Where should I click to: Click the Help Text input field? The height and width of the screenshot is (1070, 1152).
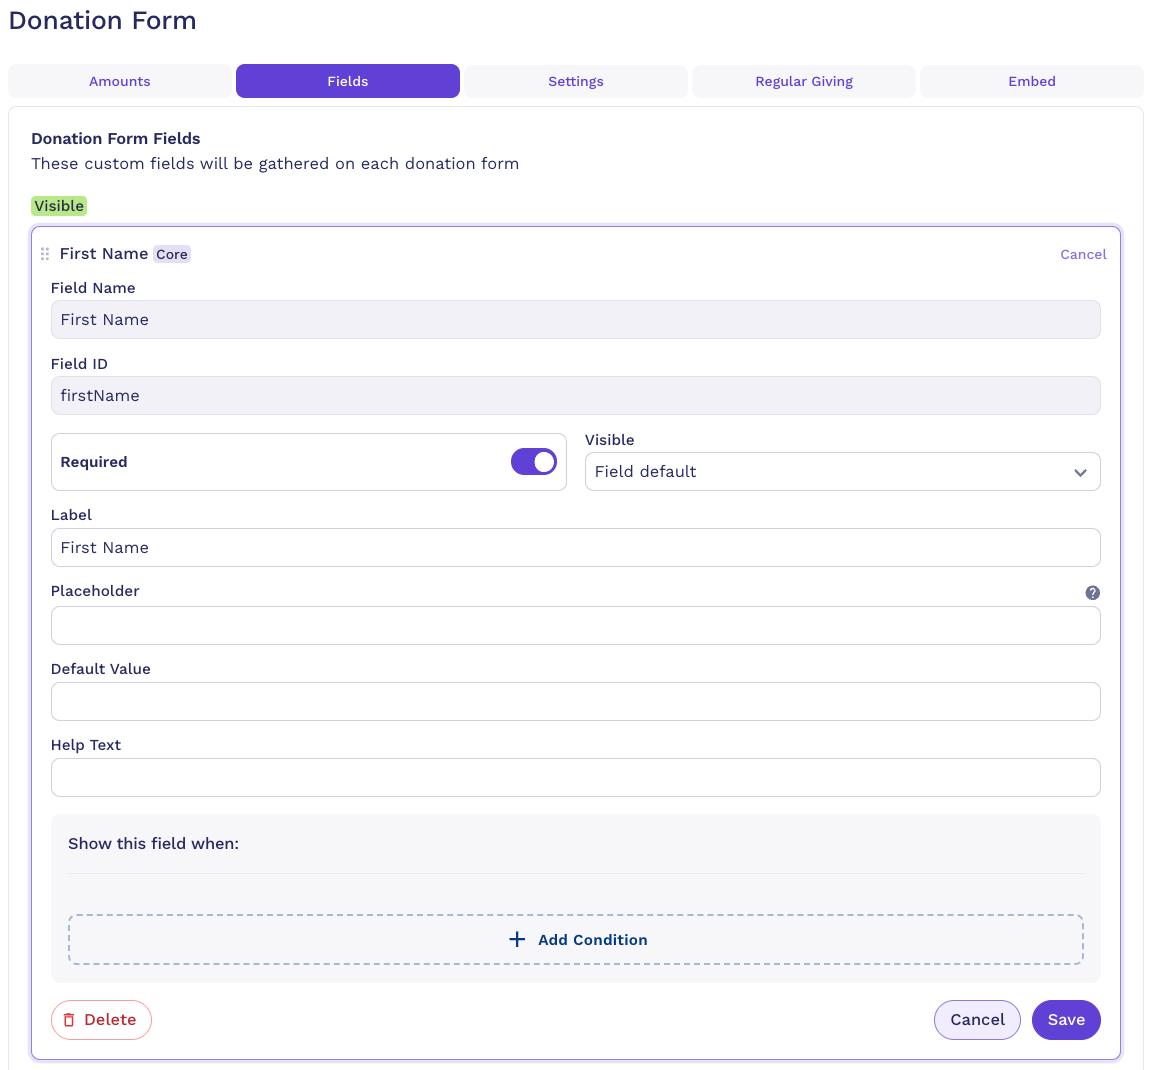point(575,778)
